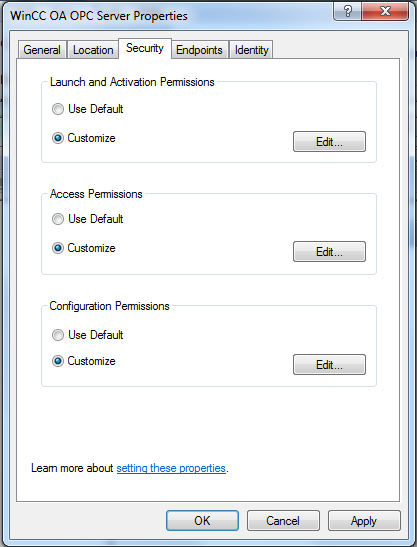417x547 pixels.
Task: Click the help question mark button
Action: click(x=348, y=12)
